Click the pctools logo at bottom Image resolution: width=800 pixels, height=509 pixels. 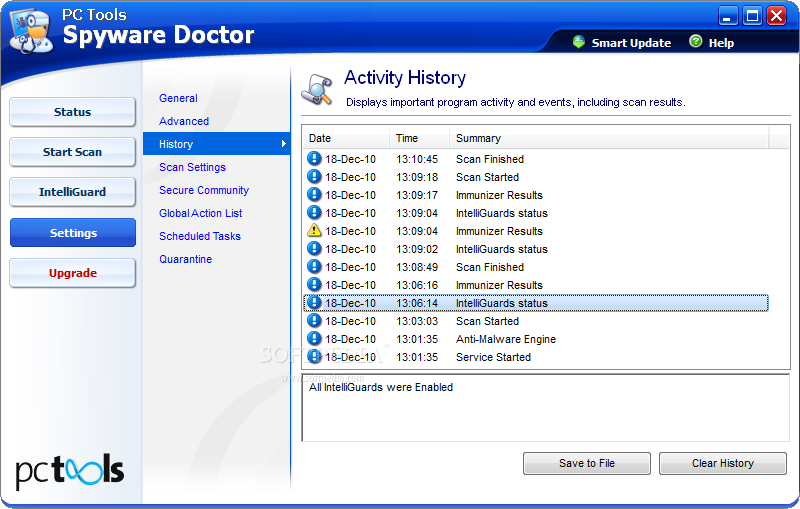click(69, 470)
